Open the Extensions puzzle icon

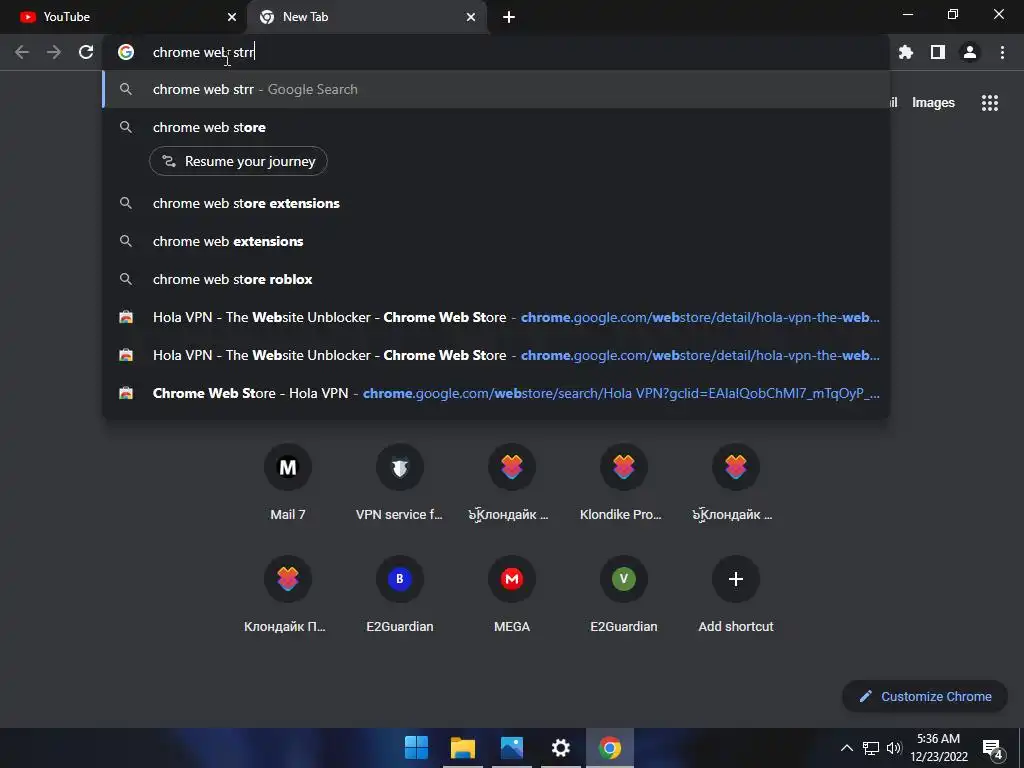tap(906, 52)
